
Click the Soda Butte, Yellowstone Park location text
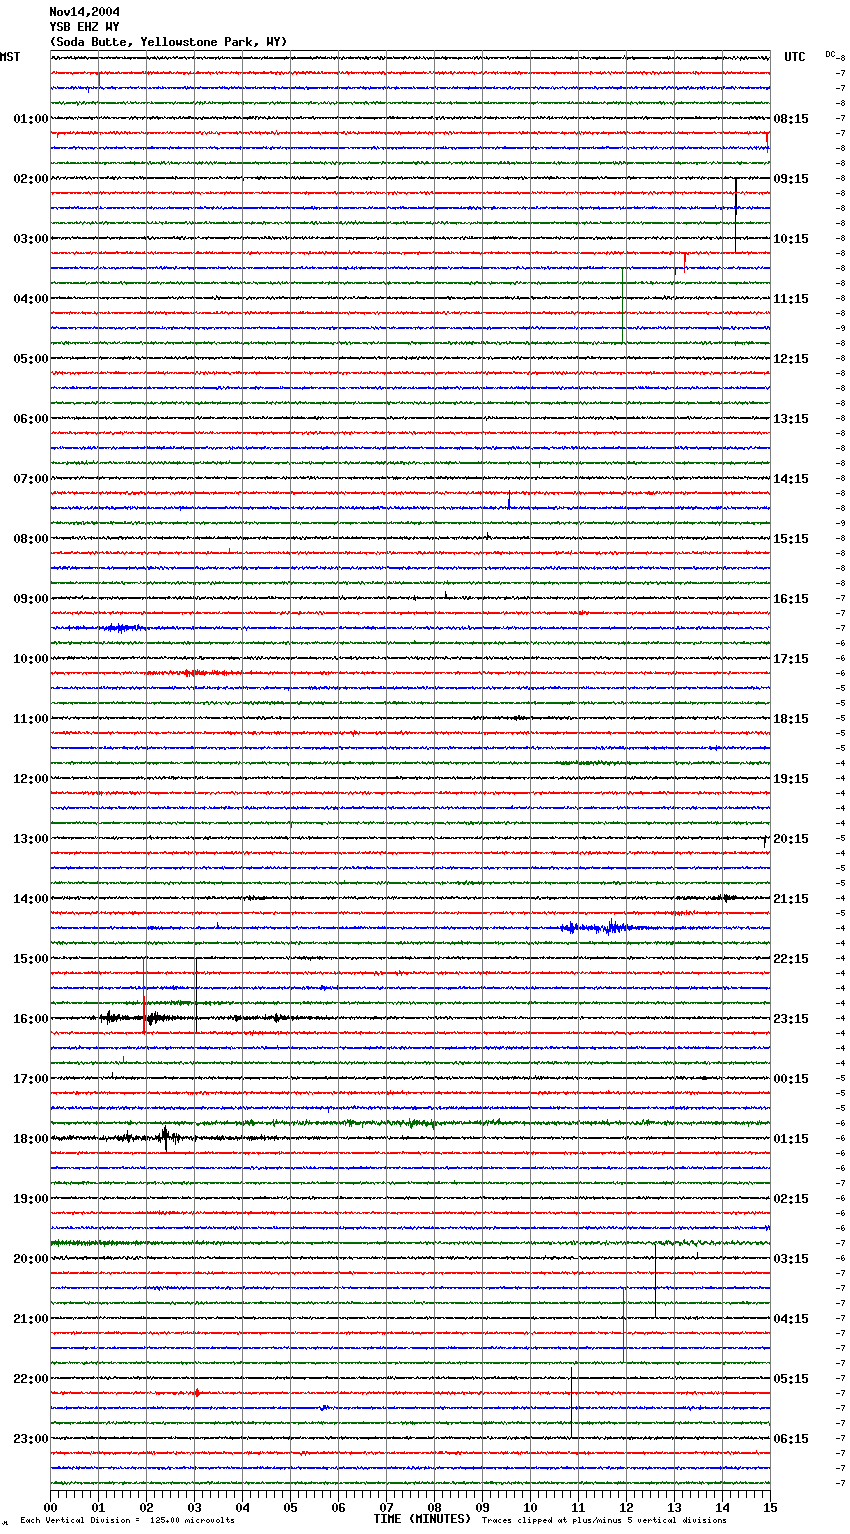pos(168,42)
